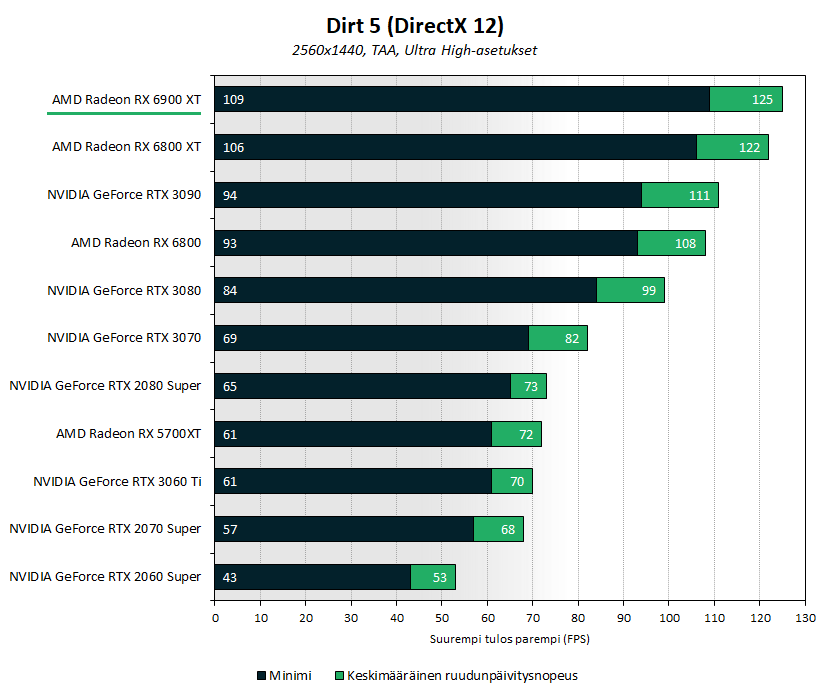Select the x-axis tick label "80"

[578, 618]
